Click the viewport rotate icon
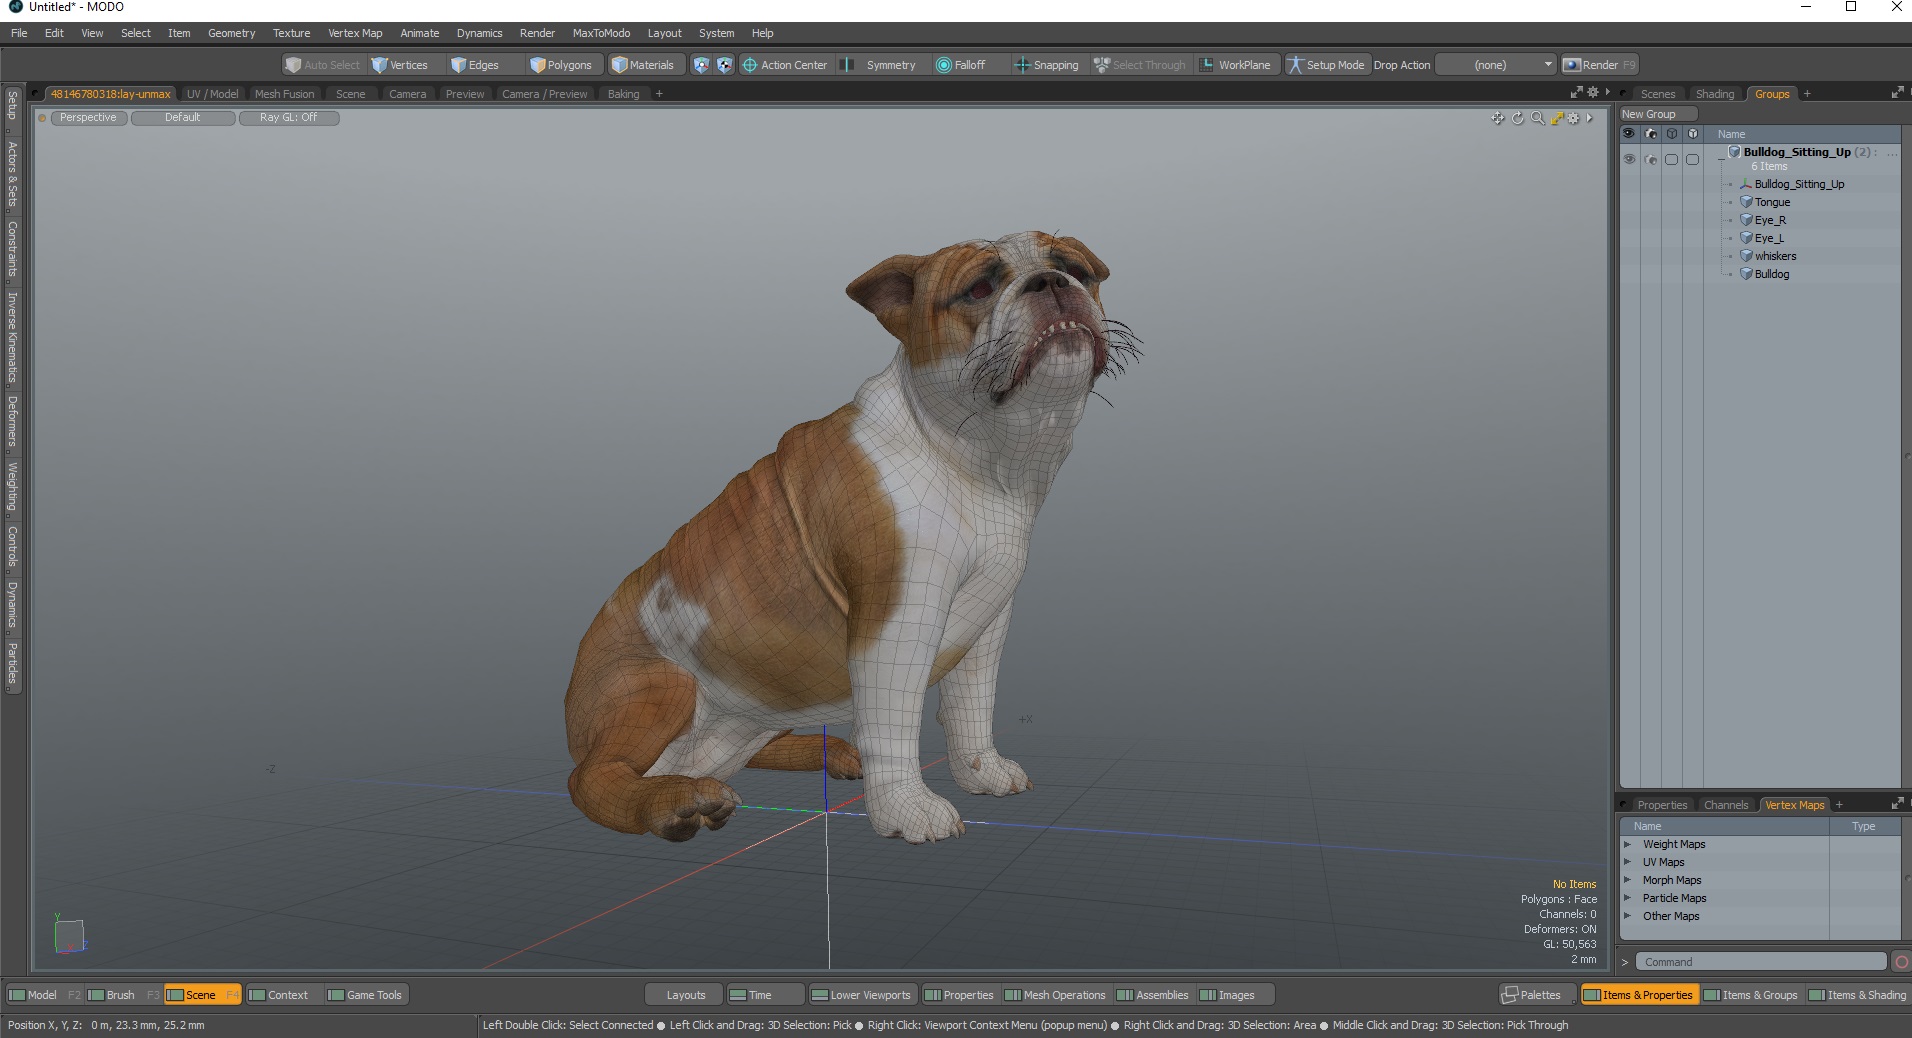 click(1517, 118)
